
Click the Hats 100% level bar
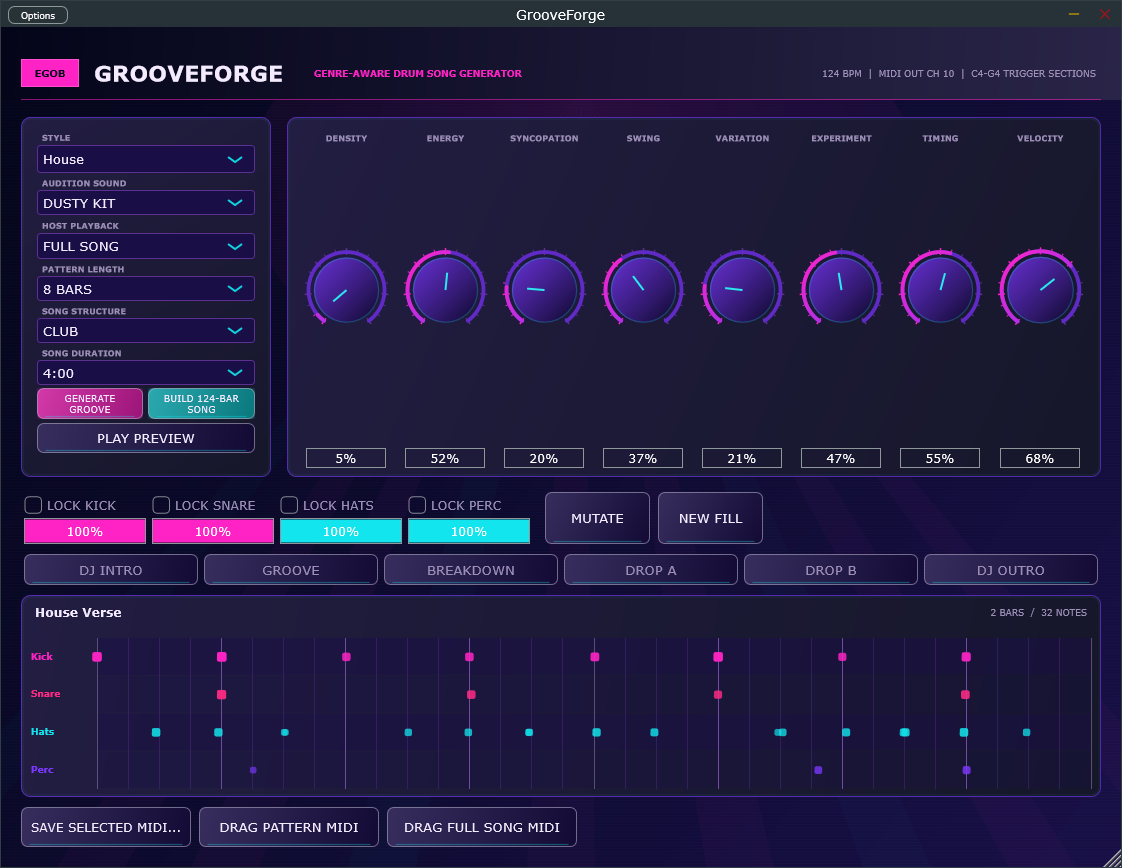(x=341, y=531)
